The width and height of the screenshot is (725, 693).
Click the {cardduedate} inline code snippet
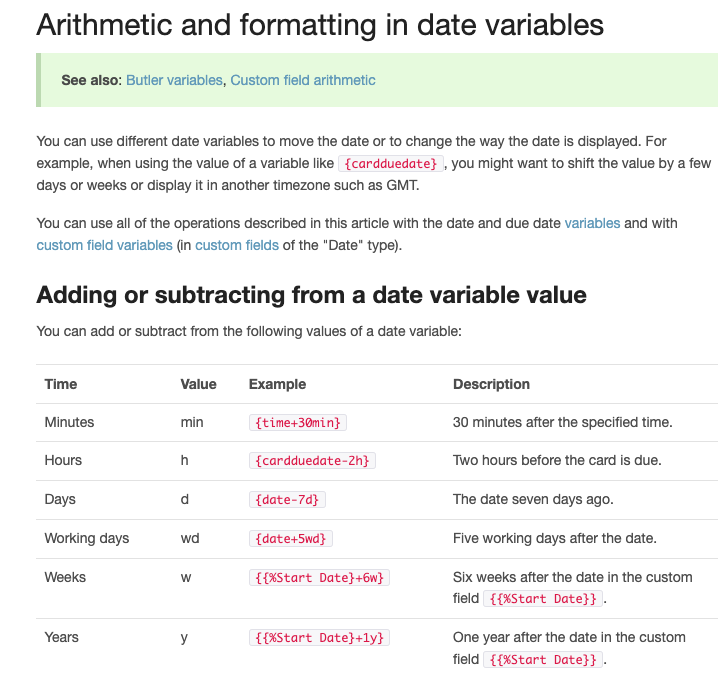click(391, 164)
